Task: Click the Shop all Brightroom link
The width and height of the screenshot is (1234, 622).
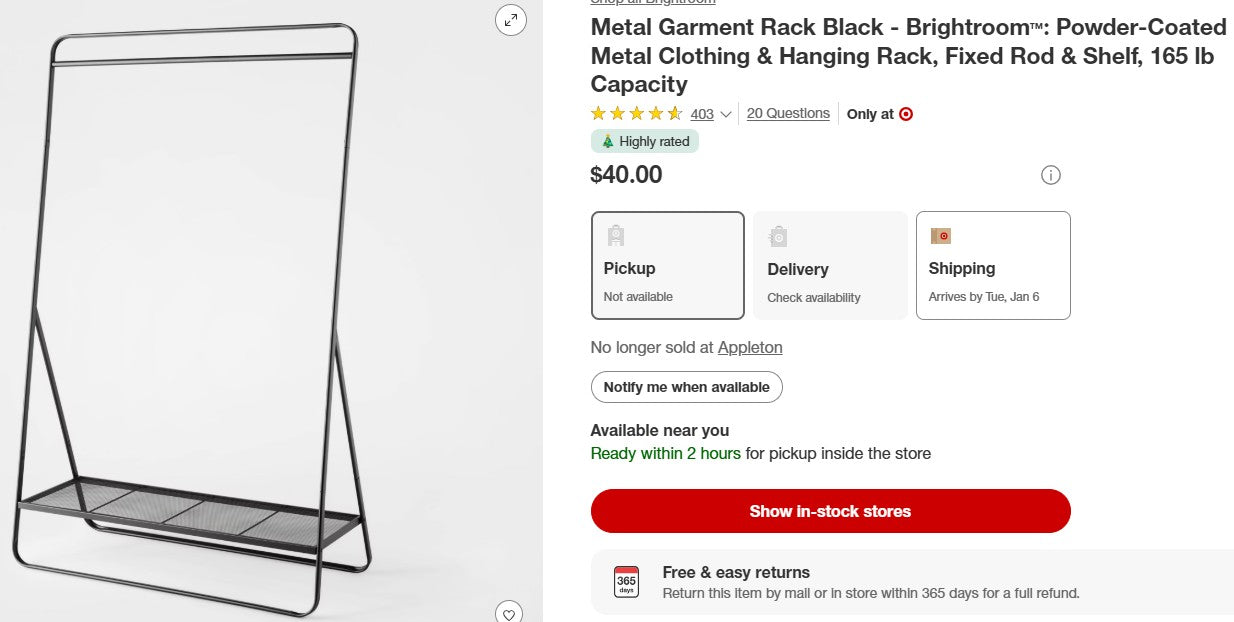Action: tap(652, 2)
